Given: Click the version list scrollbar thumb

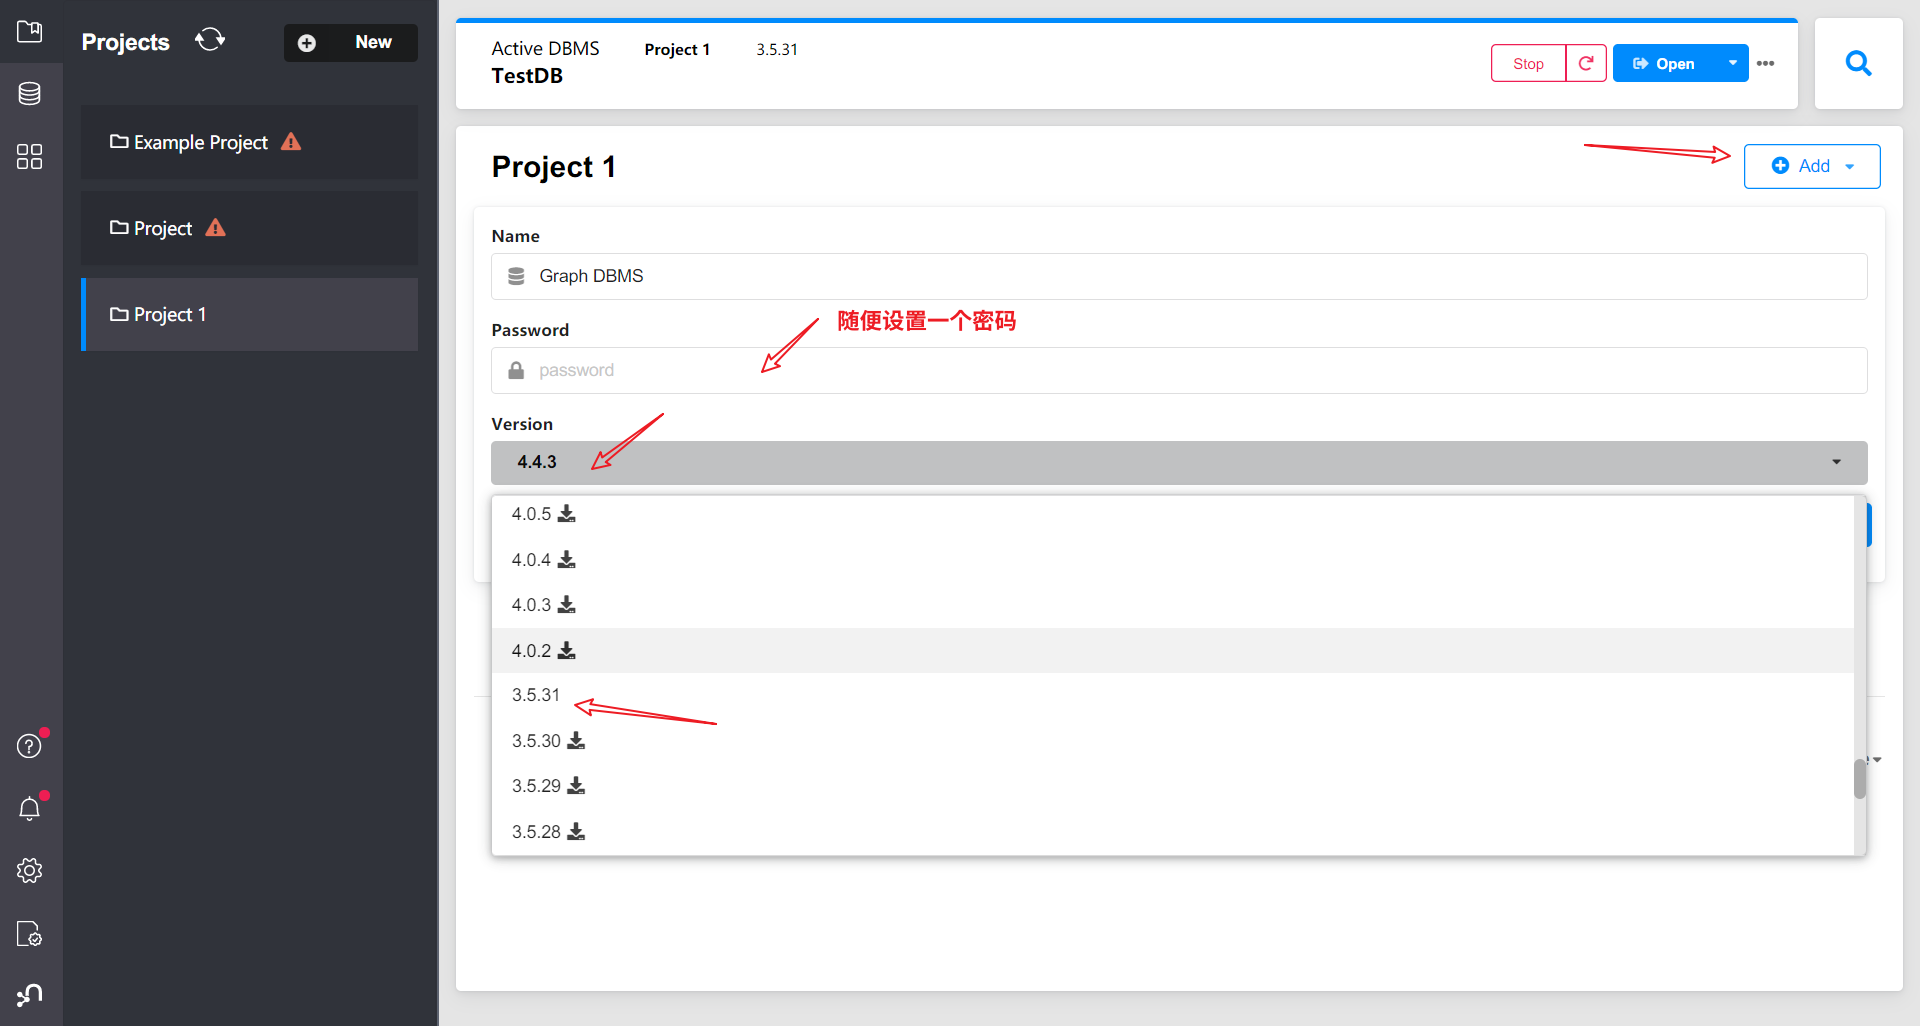Looking at the screenshot, I should tap(1860, 779).
